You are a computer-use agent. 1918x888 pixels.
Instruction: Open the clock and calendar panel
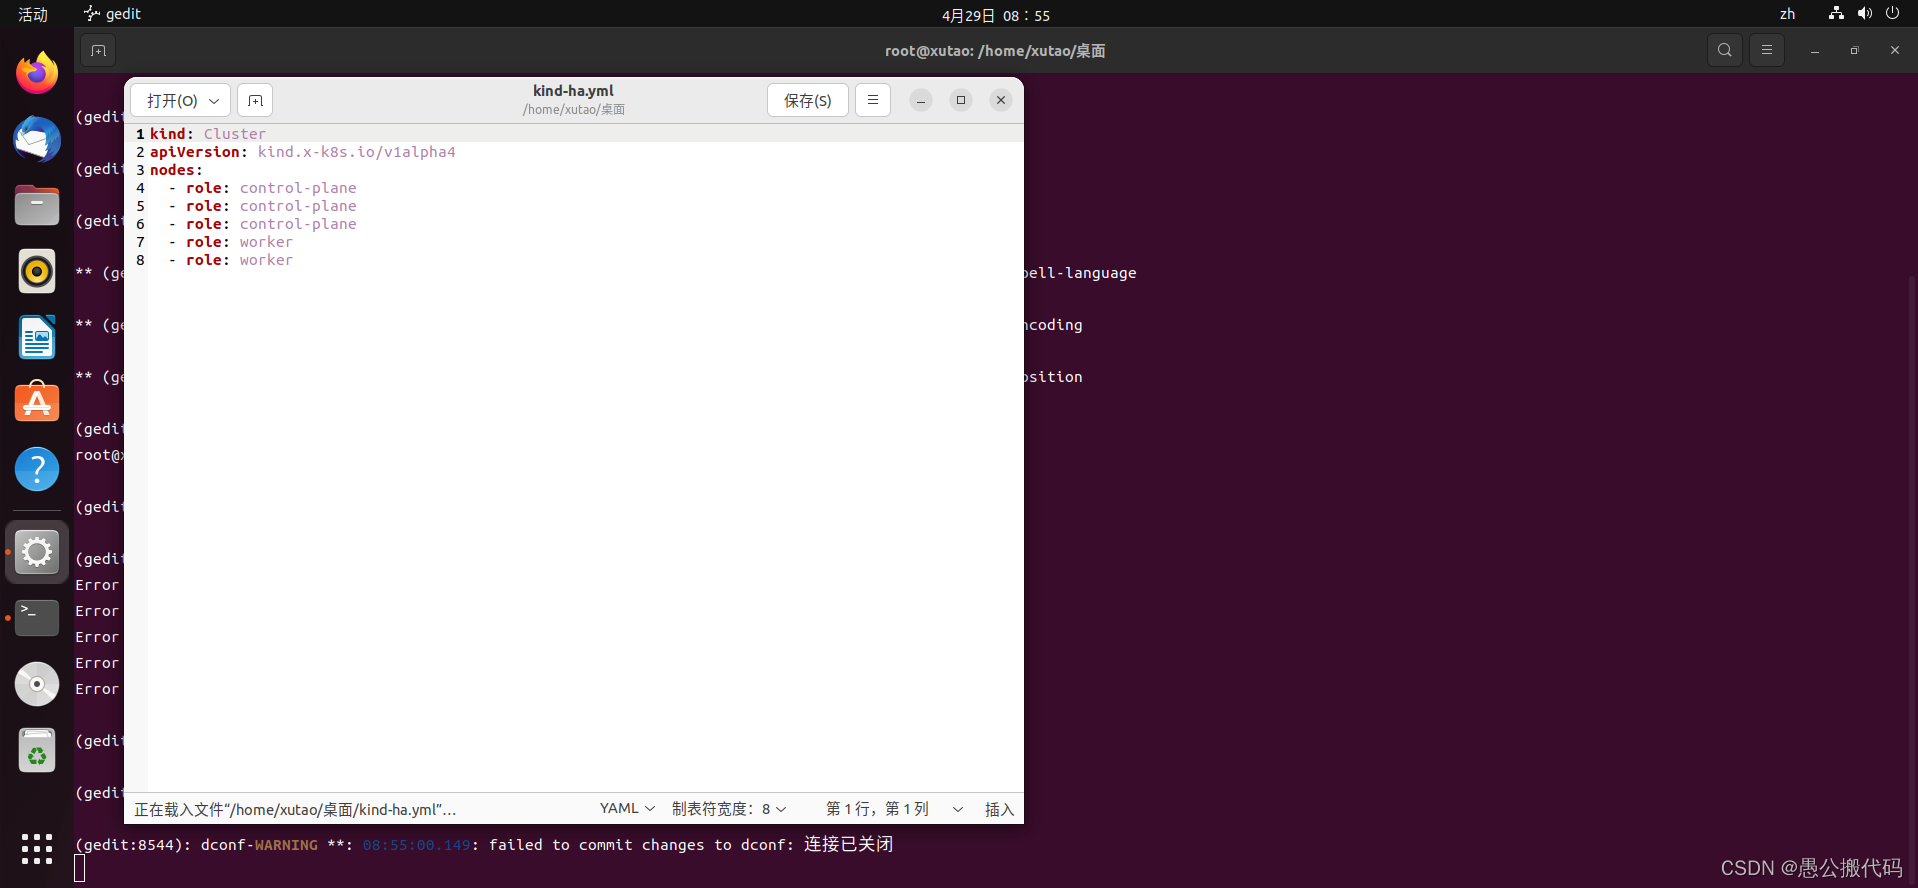click(996, 15)
